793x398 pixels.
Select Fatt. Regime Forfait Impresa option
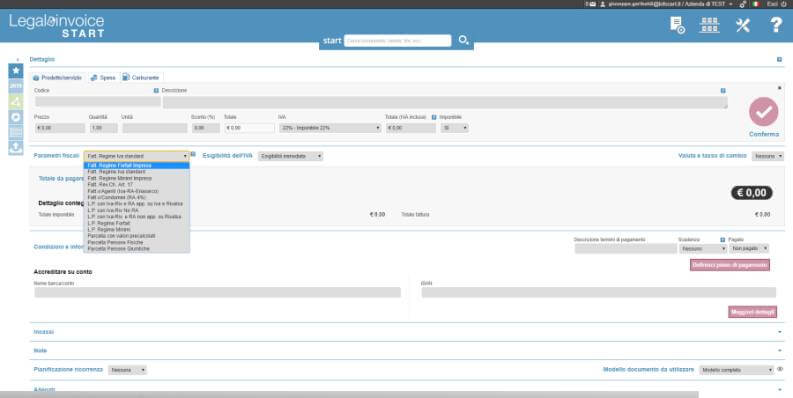(x=137, y=165)
